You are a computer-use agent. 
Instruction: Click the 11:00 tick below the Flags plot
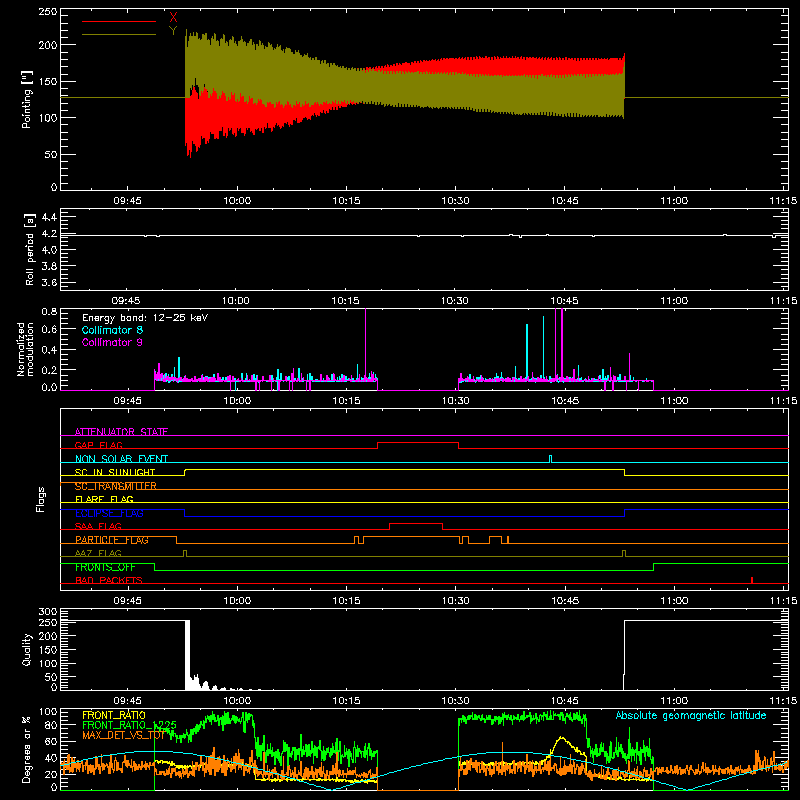point(674,601)
